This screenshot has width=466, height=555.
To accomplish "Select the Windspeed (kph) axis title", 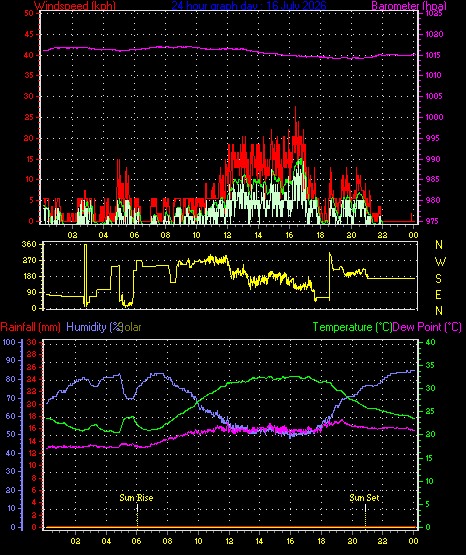I will point(75,6).
